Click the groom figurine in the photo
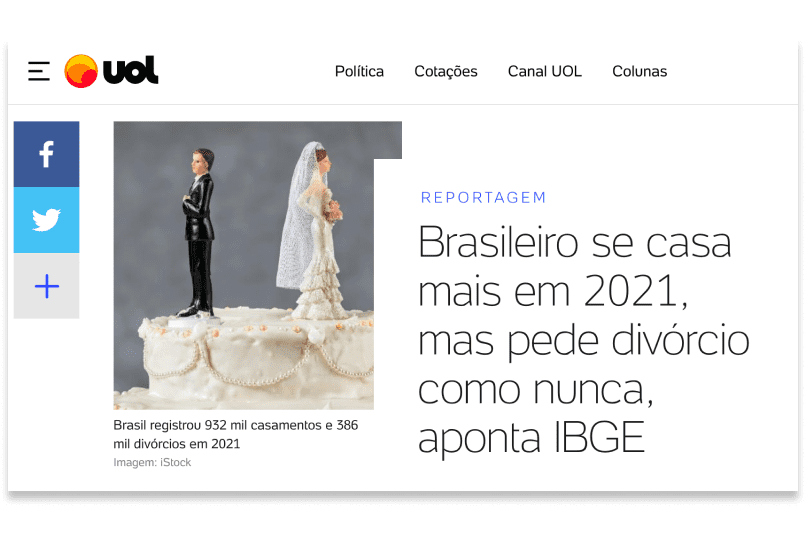 199,234
